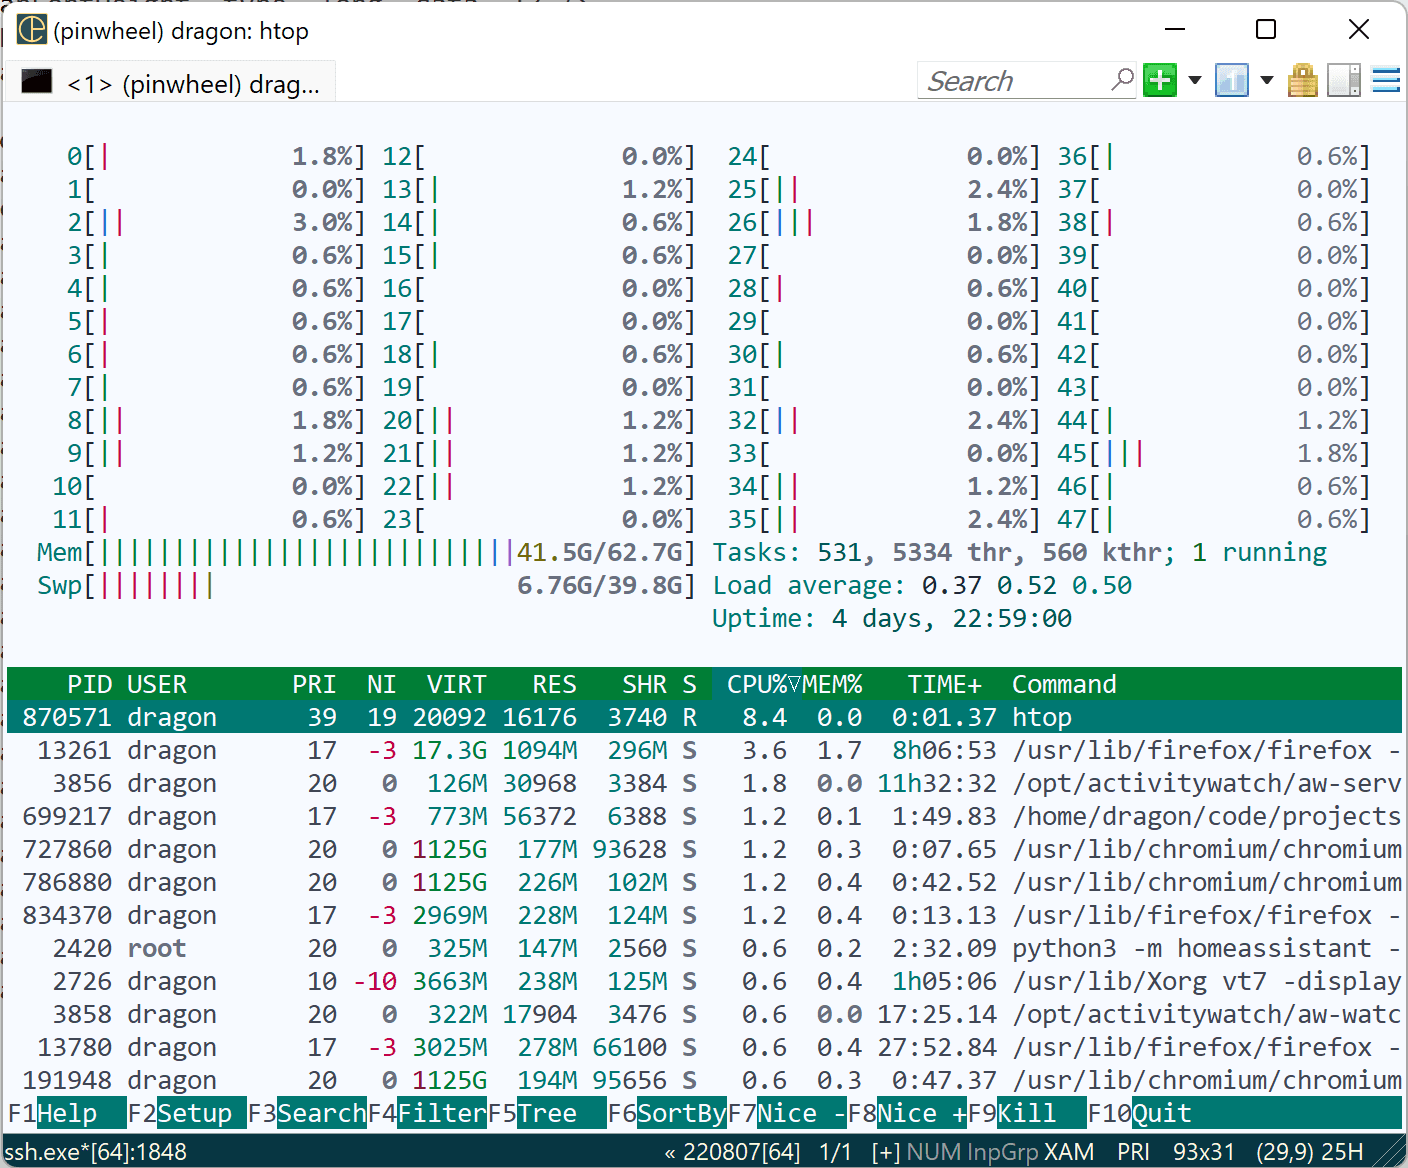Open F2 Setup in htop footer
The width and height of the screenshot is (1408, 1168).
pyautogui.click(x=187, y=1113)
